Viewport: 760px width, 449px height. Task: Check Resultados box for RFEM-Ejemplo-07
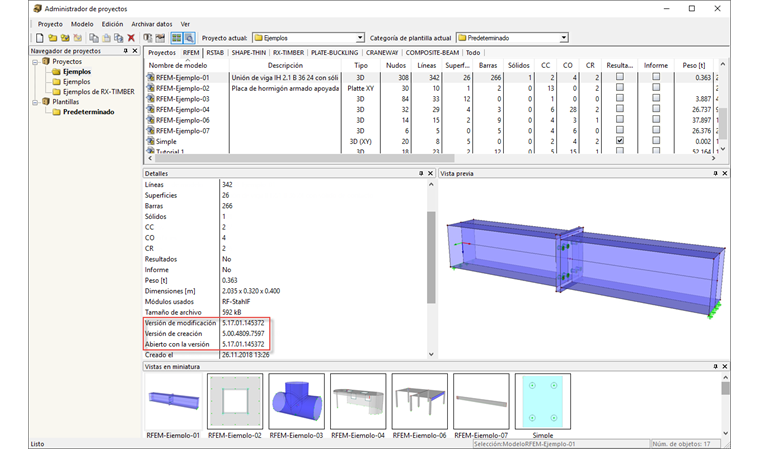[620, 129]
